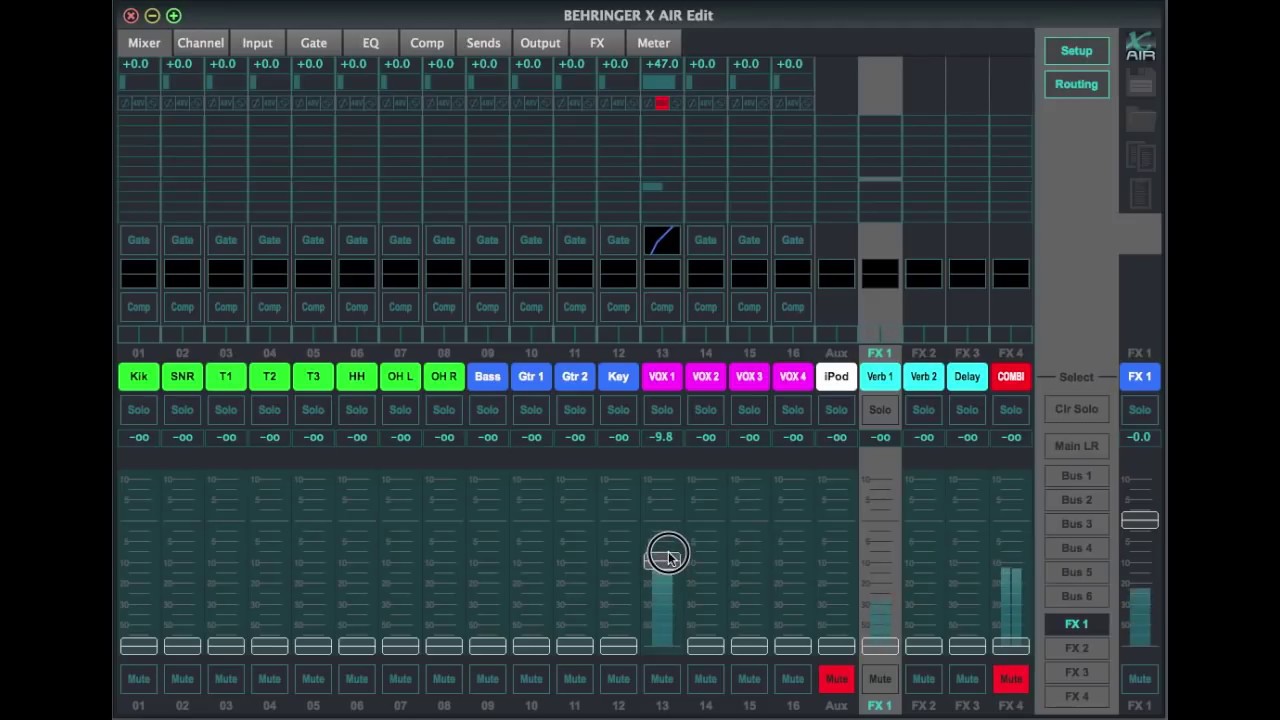Click the copy pages icon
1280x720 pixels.
coord(1140,156)
